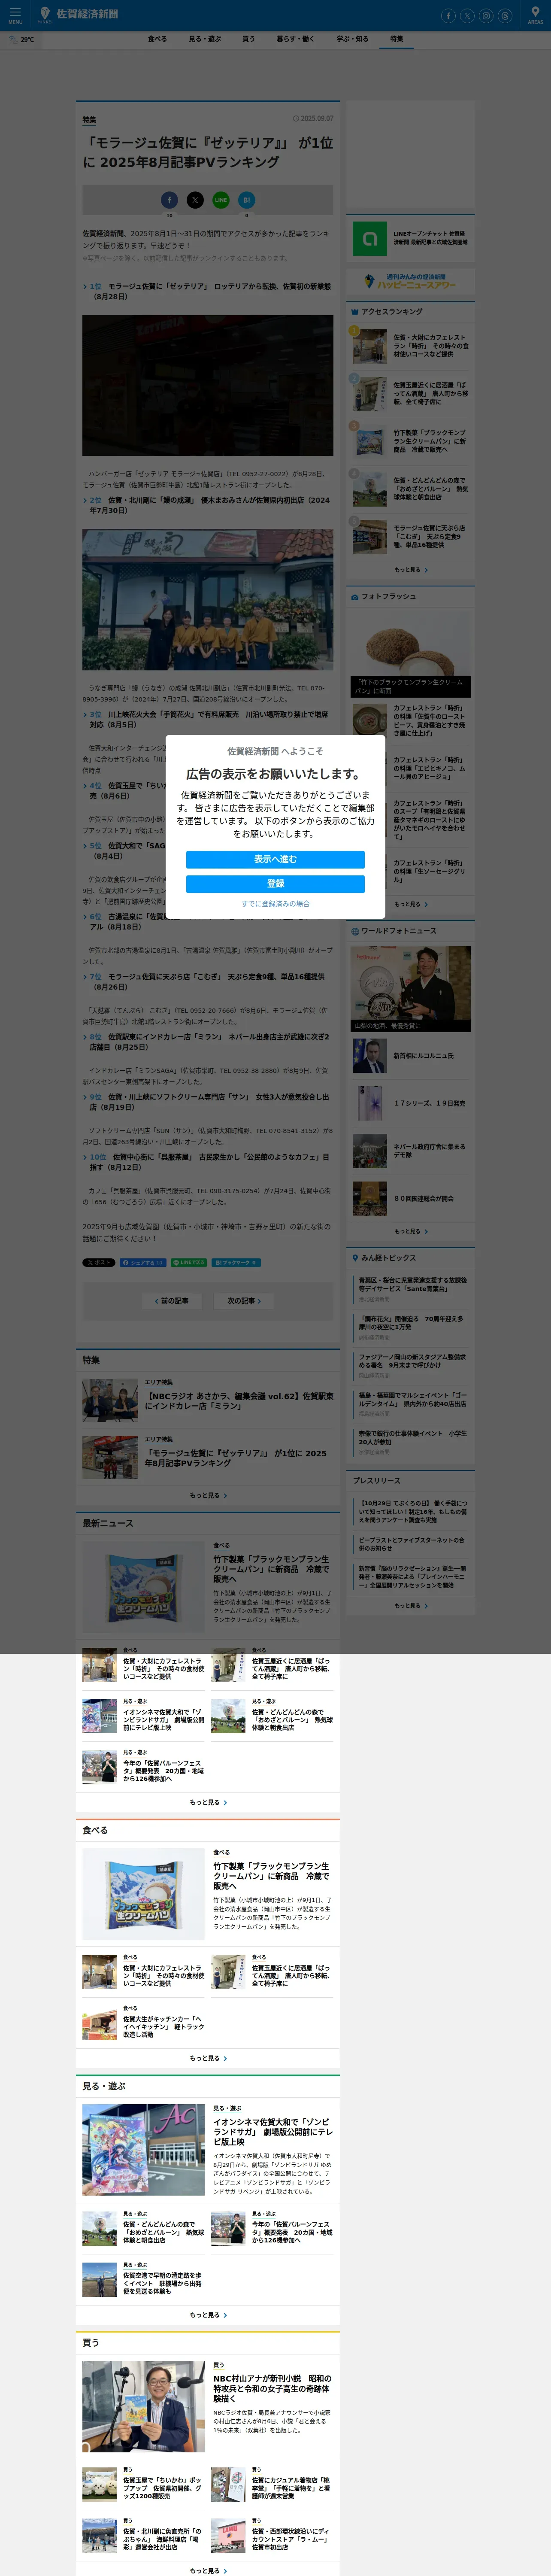The image size is (551, 2576).
Task: Select 見る・遊ぶ in the navigation bar
Action: tap(205, 39)
